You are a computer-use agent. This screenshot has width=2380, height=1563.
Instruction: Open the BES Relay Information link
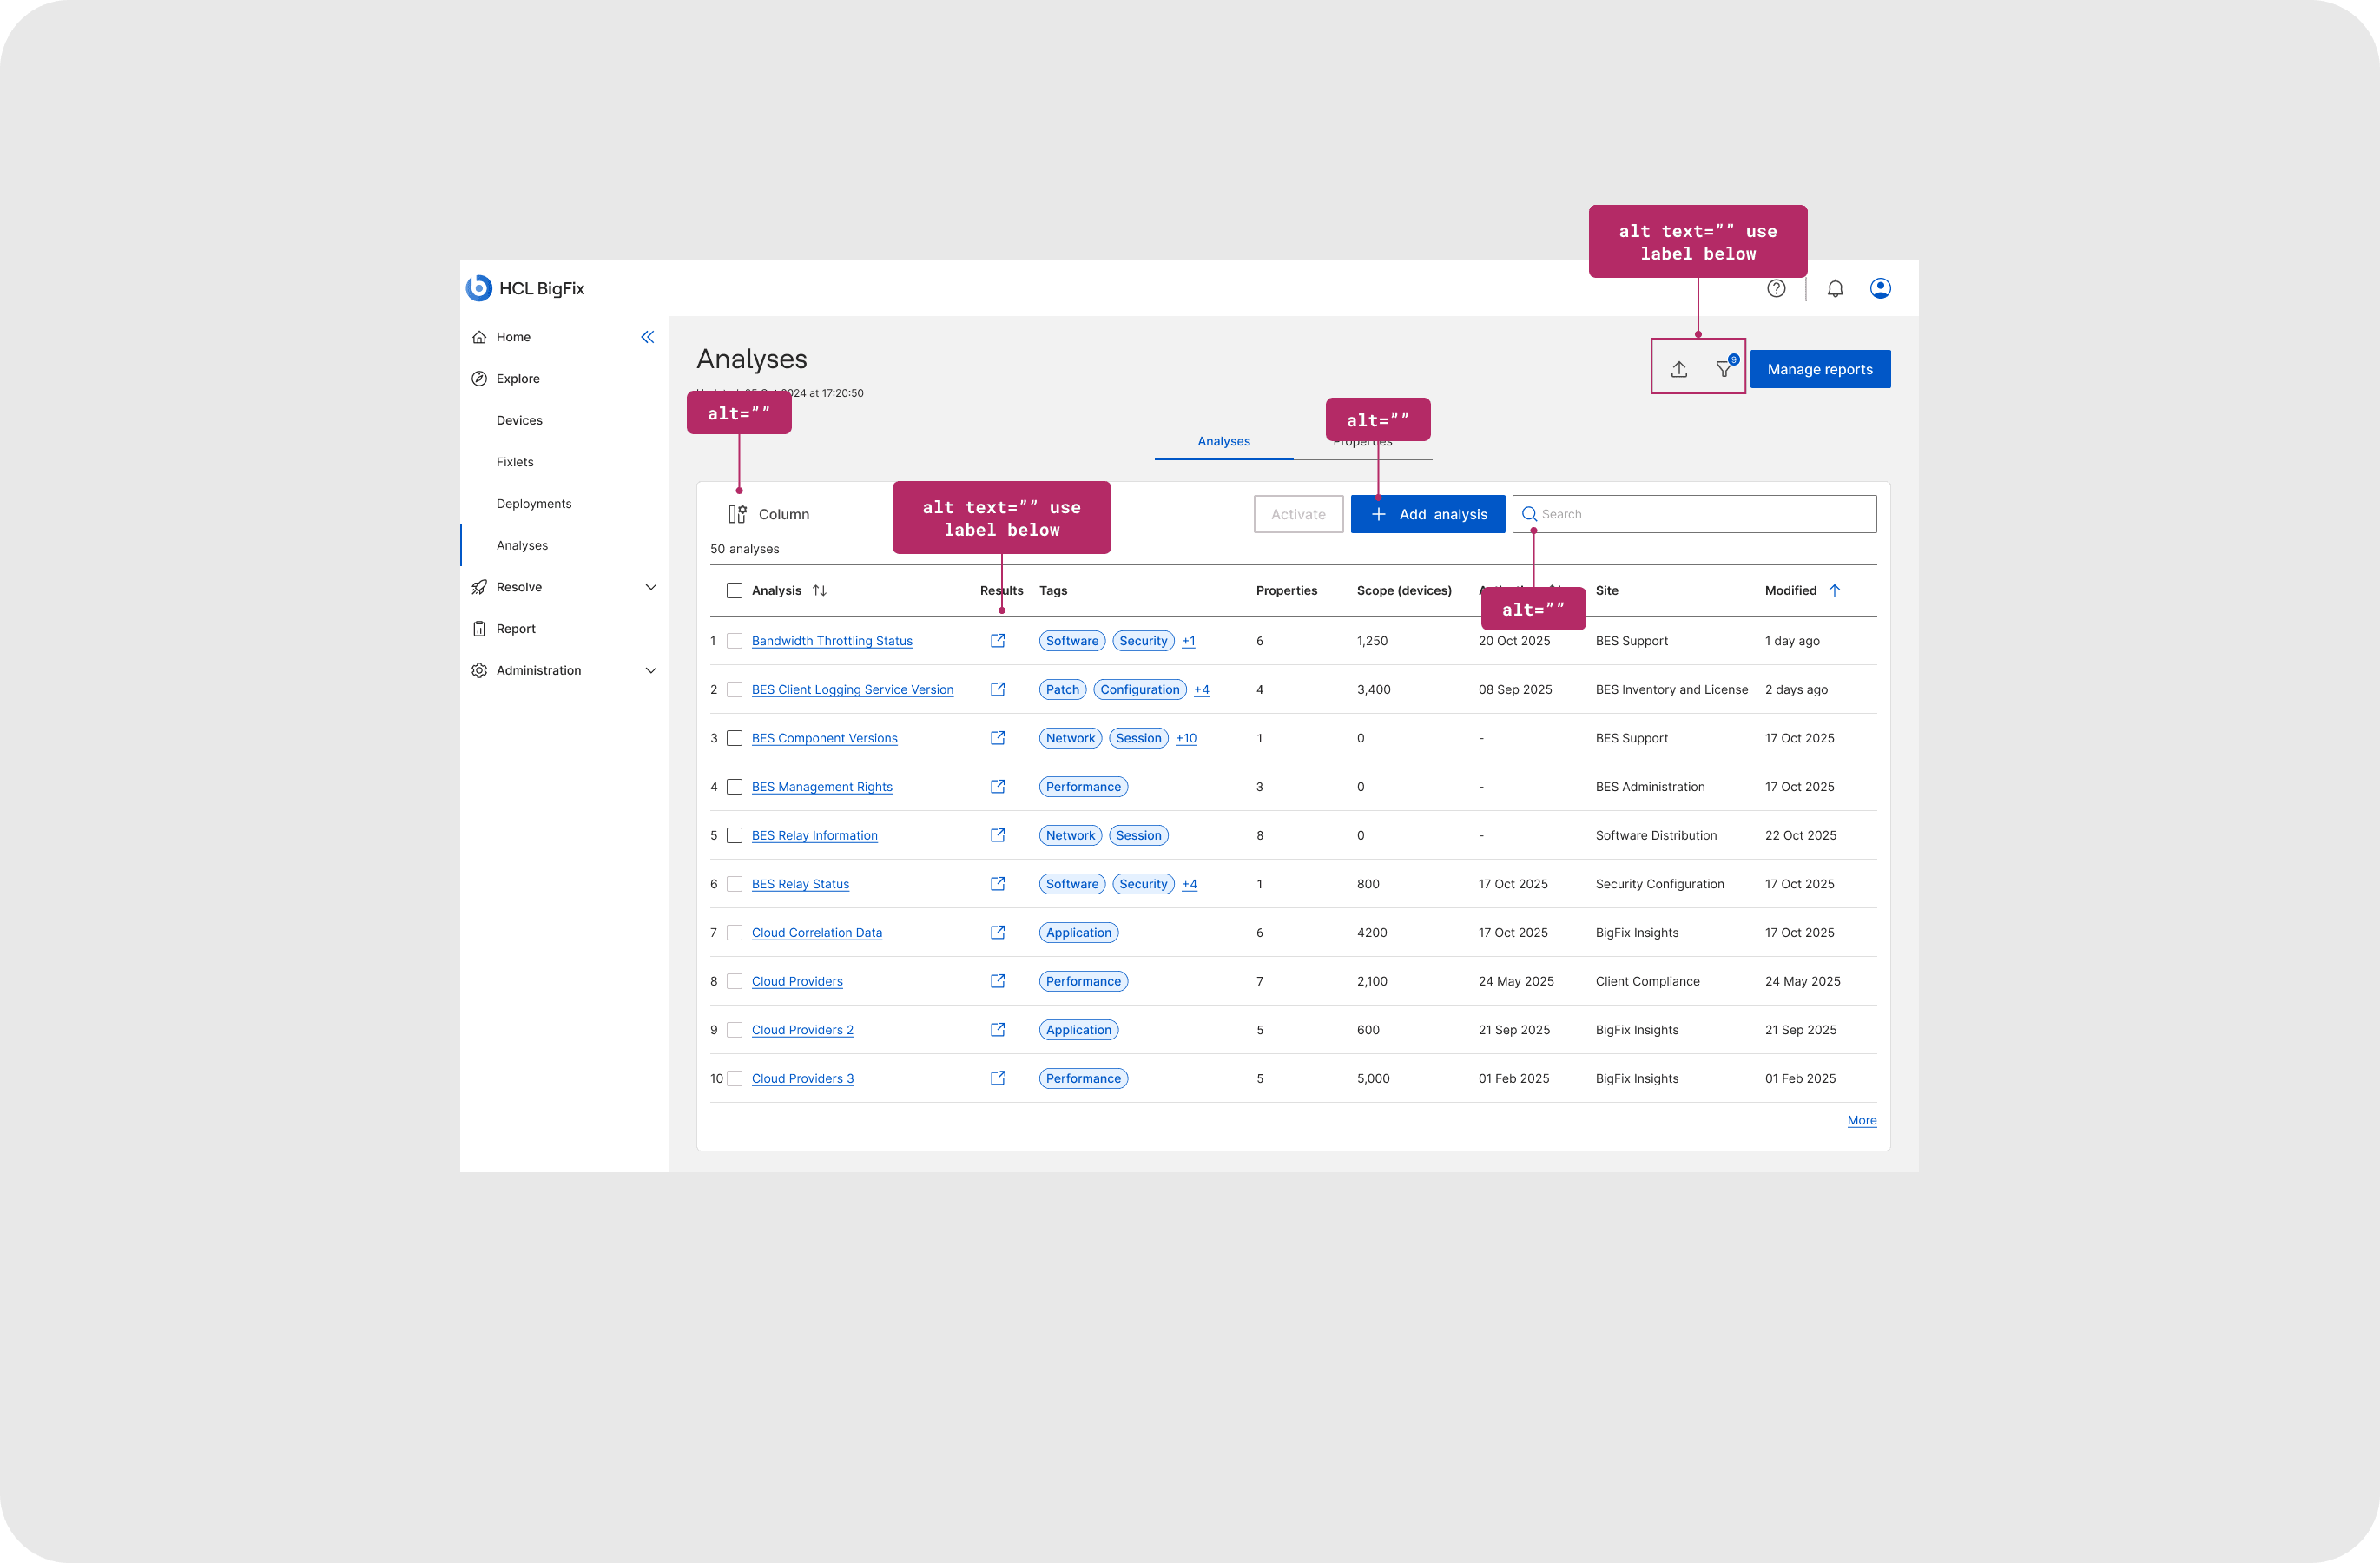pos(814,835)
